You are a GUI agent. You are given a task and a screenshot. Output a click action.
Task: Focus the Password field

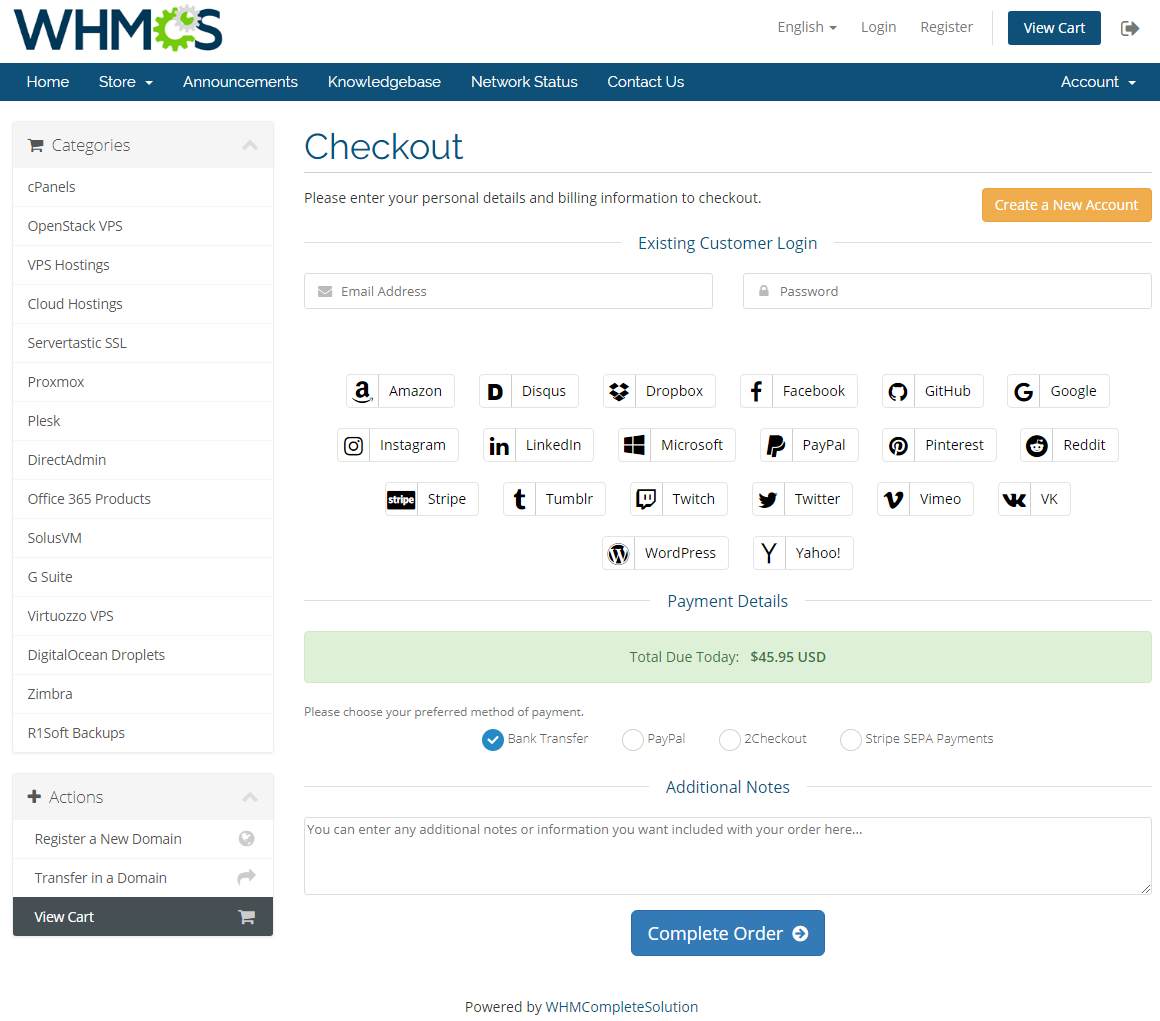(947, 291)
